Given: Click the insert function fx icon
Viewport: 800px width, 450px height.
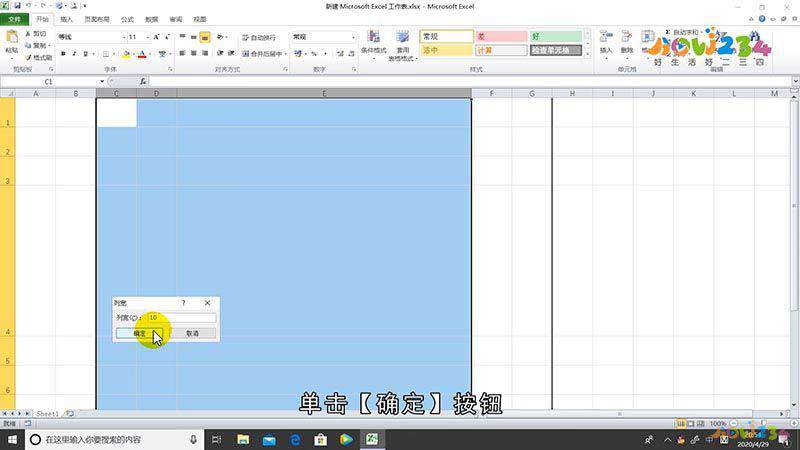Looking at the screenshot, I should (143, 82).
